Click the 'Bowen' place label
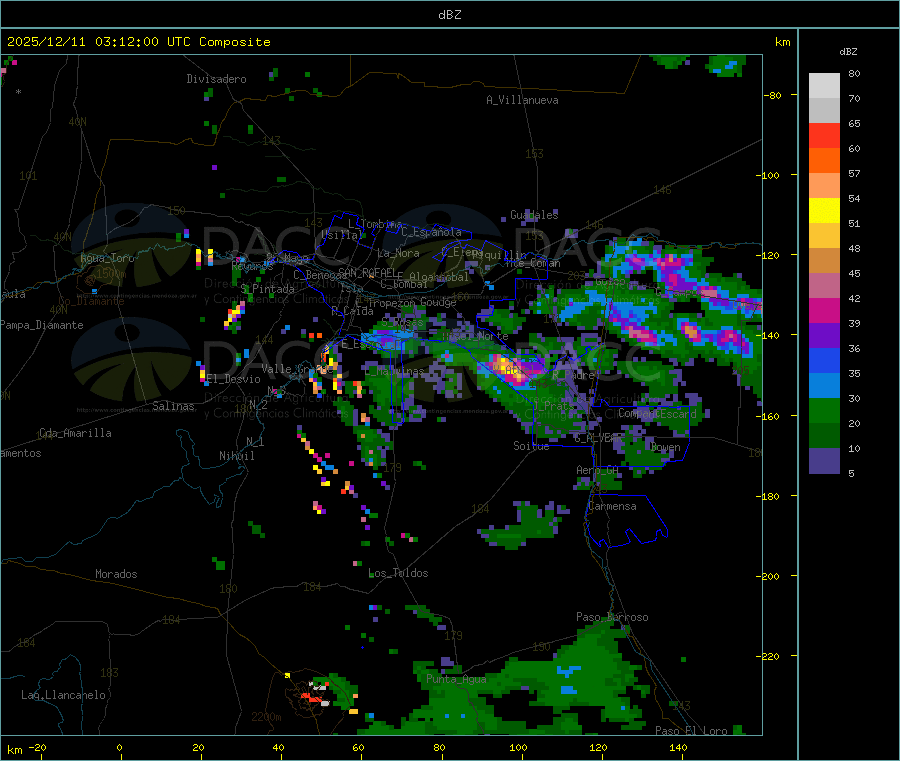The width and height of the screenshot is (900, 761). click(665, 447)
